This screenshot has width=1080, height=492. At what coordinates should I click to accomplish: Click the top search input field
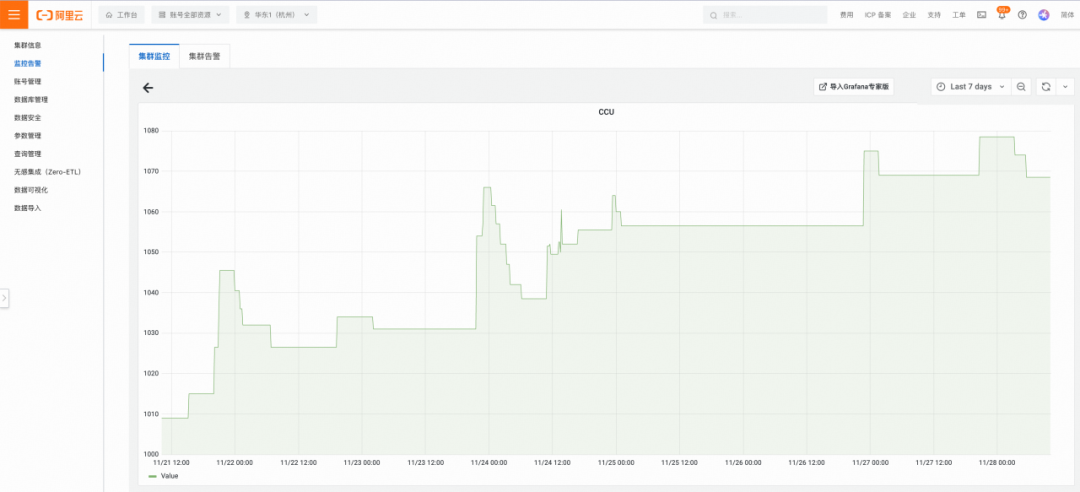click(x=765, y=15)
